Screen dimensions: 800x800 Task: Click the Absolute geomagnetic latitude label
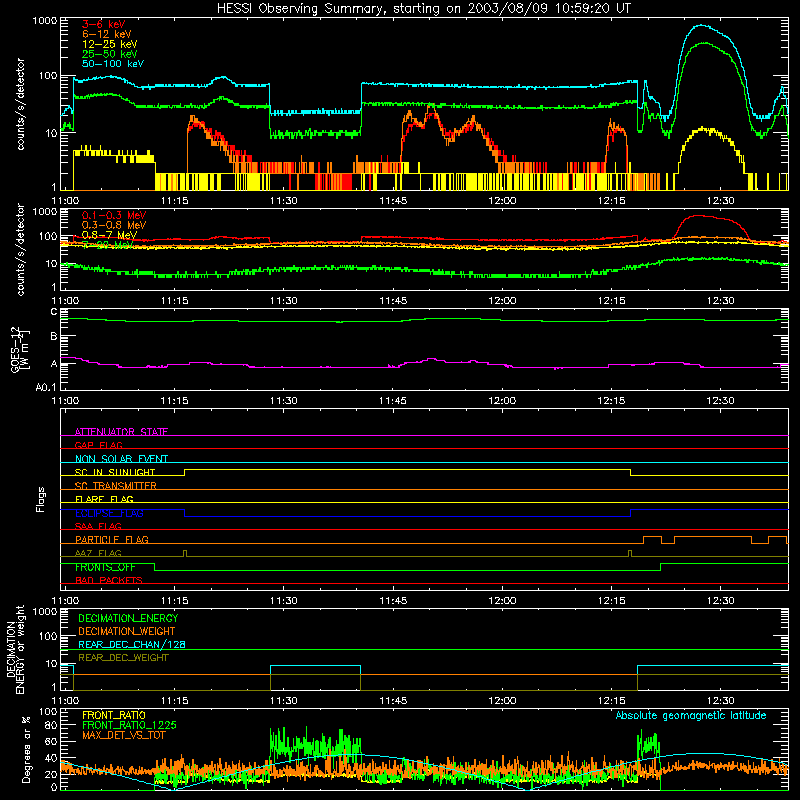click(x=691, y=715)
